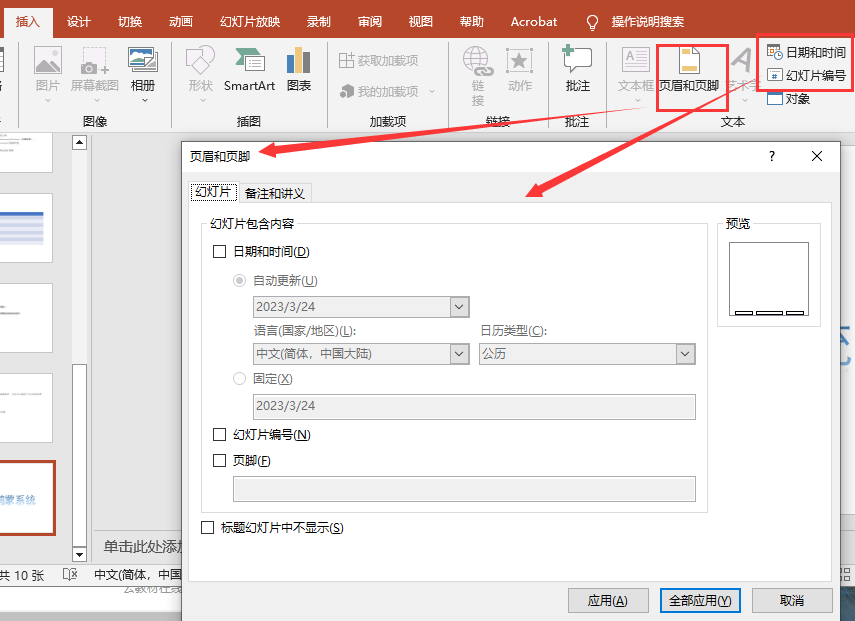The width and height of the screenshot is (855, 621).
Task: Open the 中文(简体，中国大陆) language dropdown
Action: click(x=459, y=354)
